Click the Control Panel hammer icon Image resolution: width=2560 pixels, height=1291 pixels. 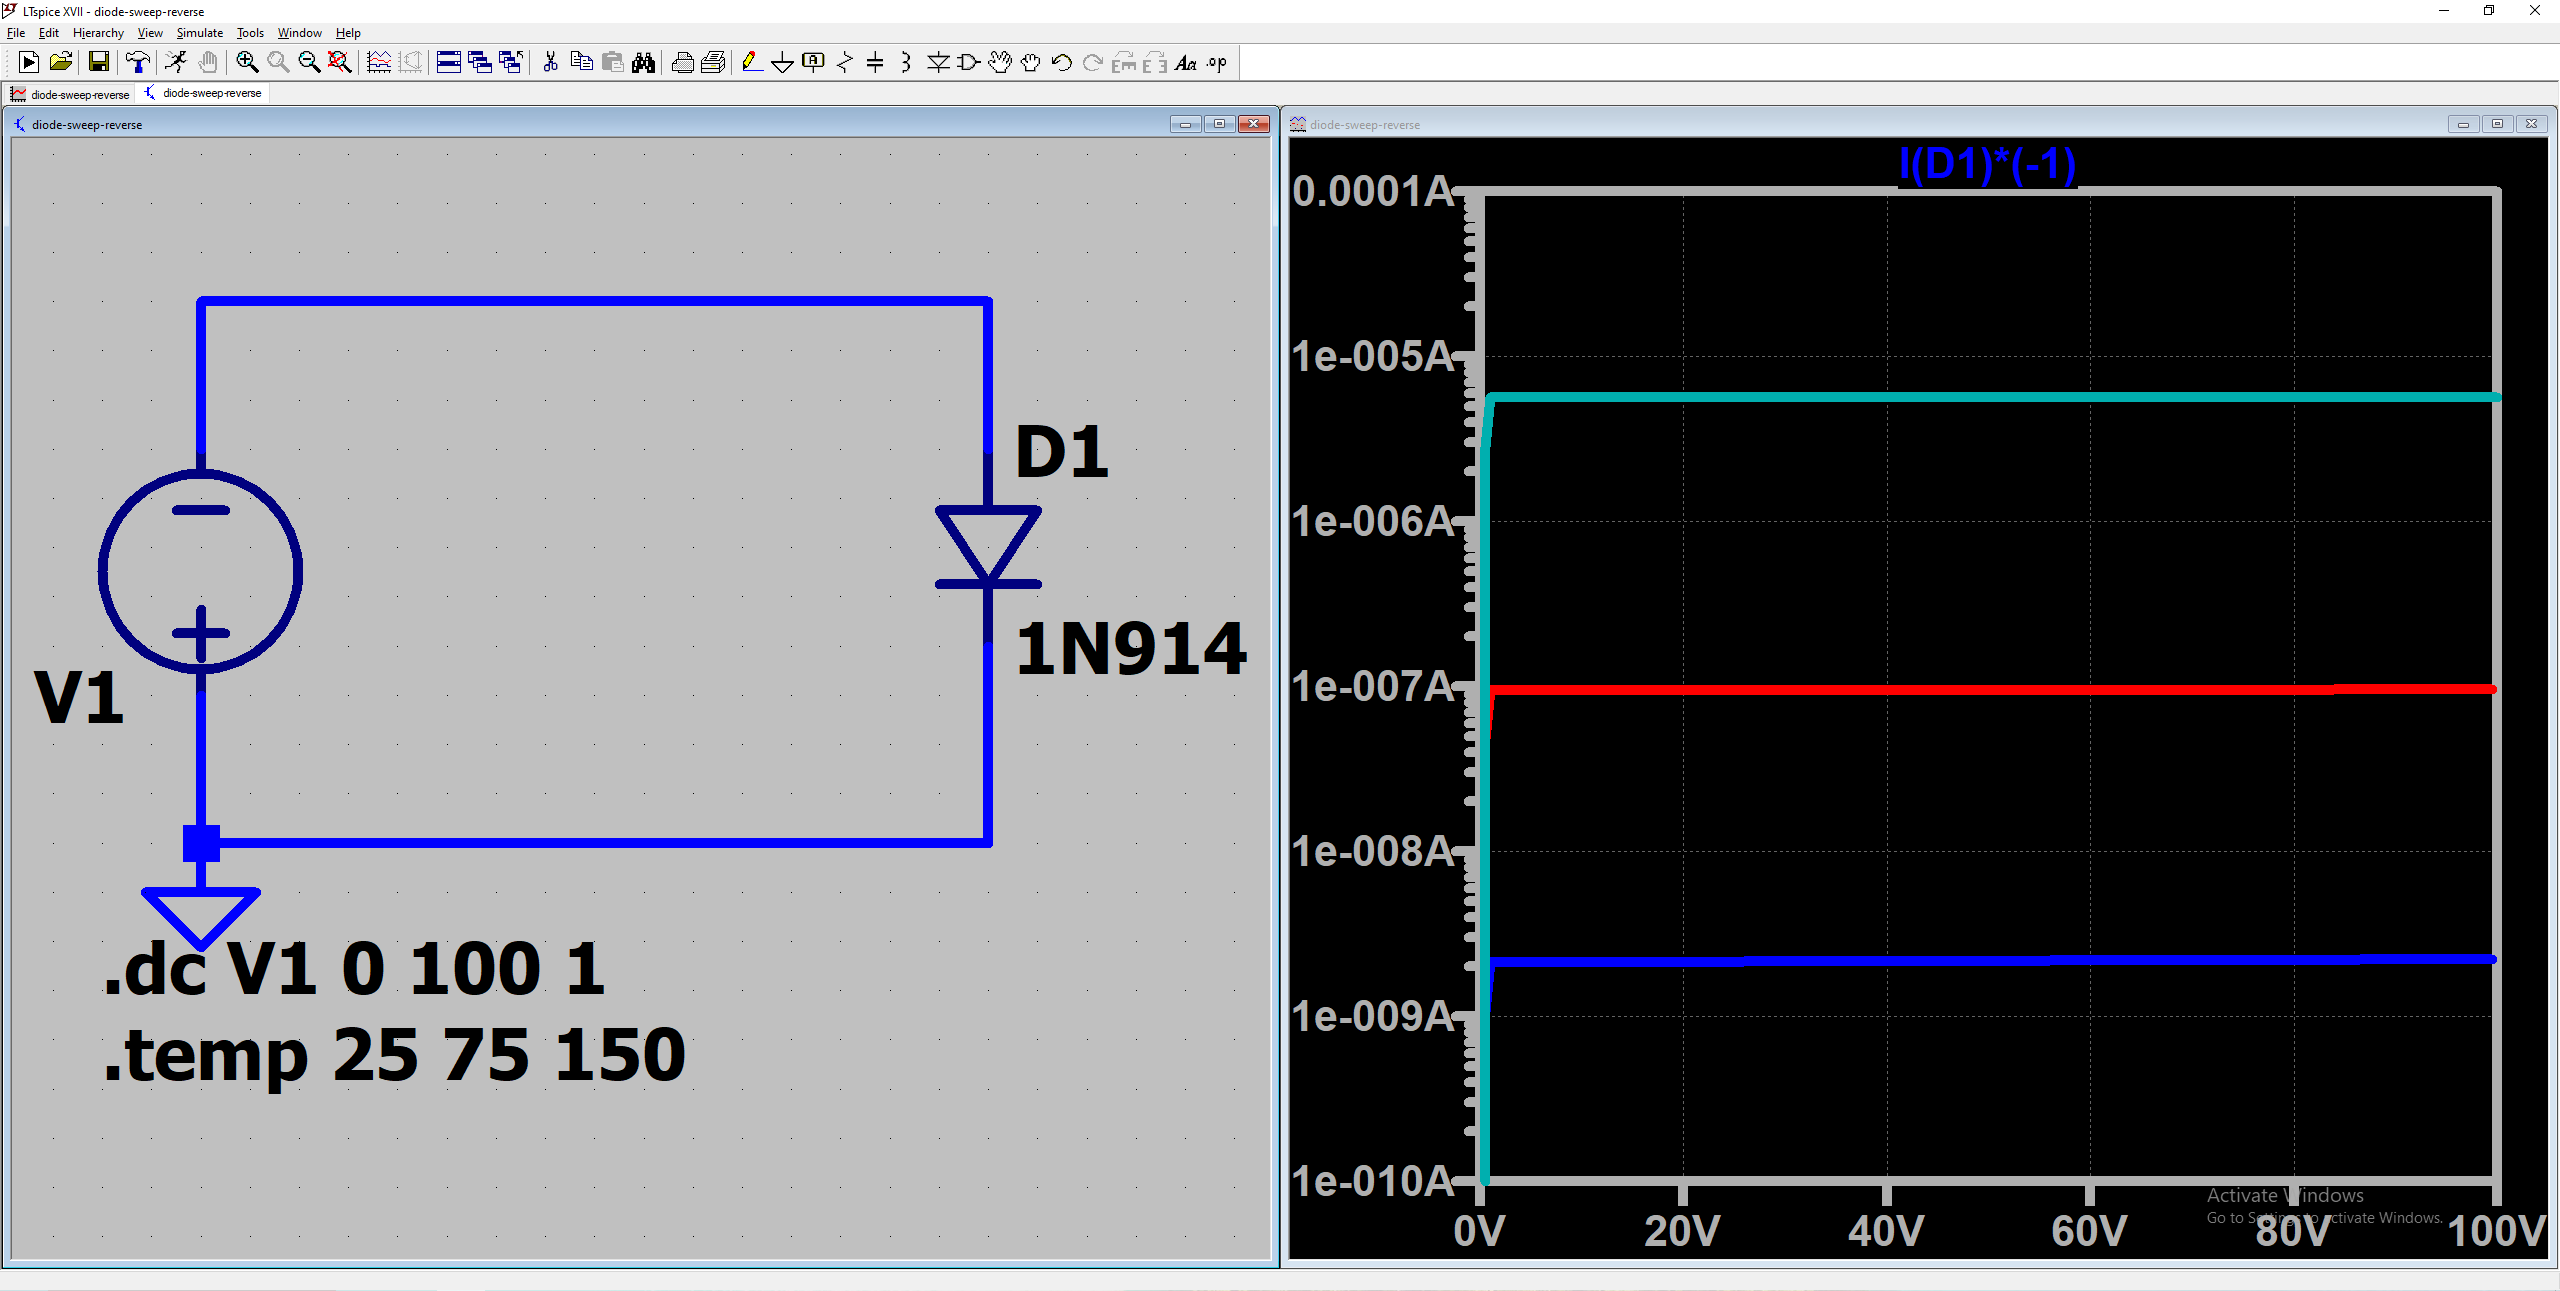[138, 63]
